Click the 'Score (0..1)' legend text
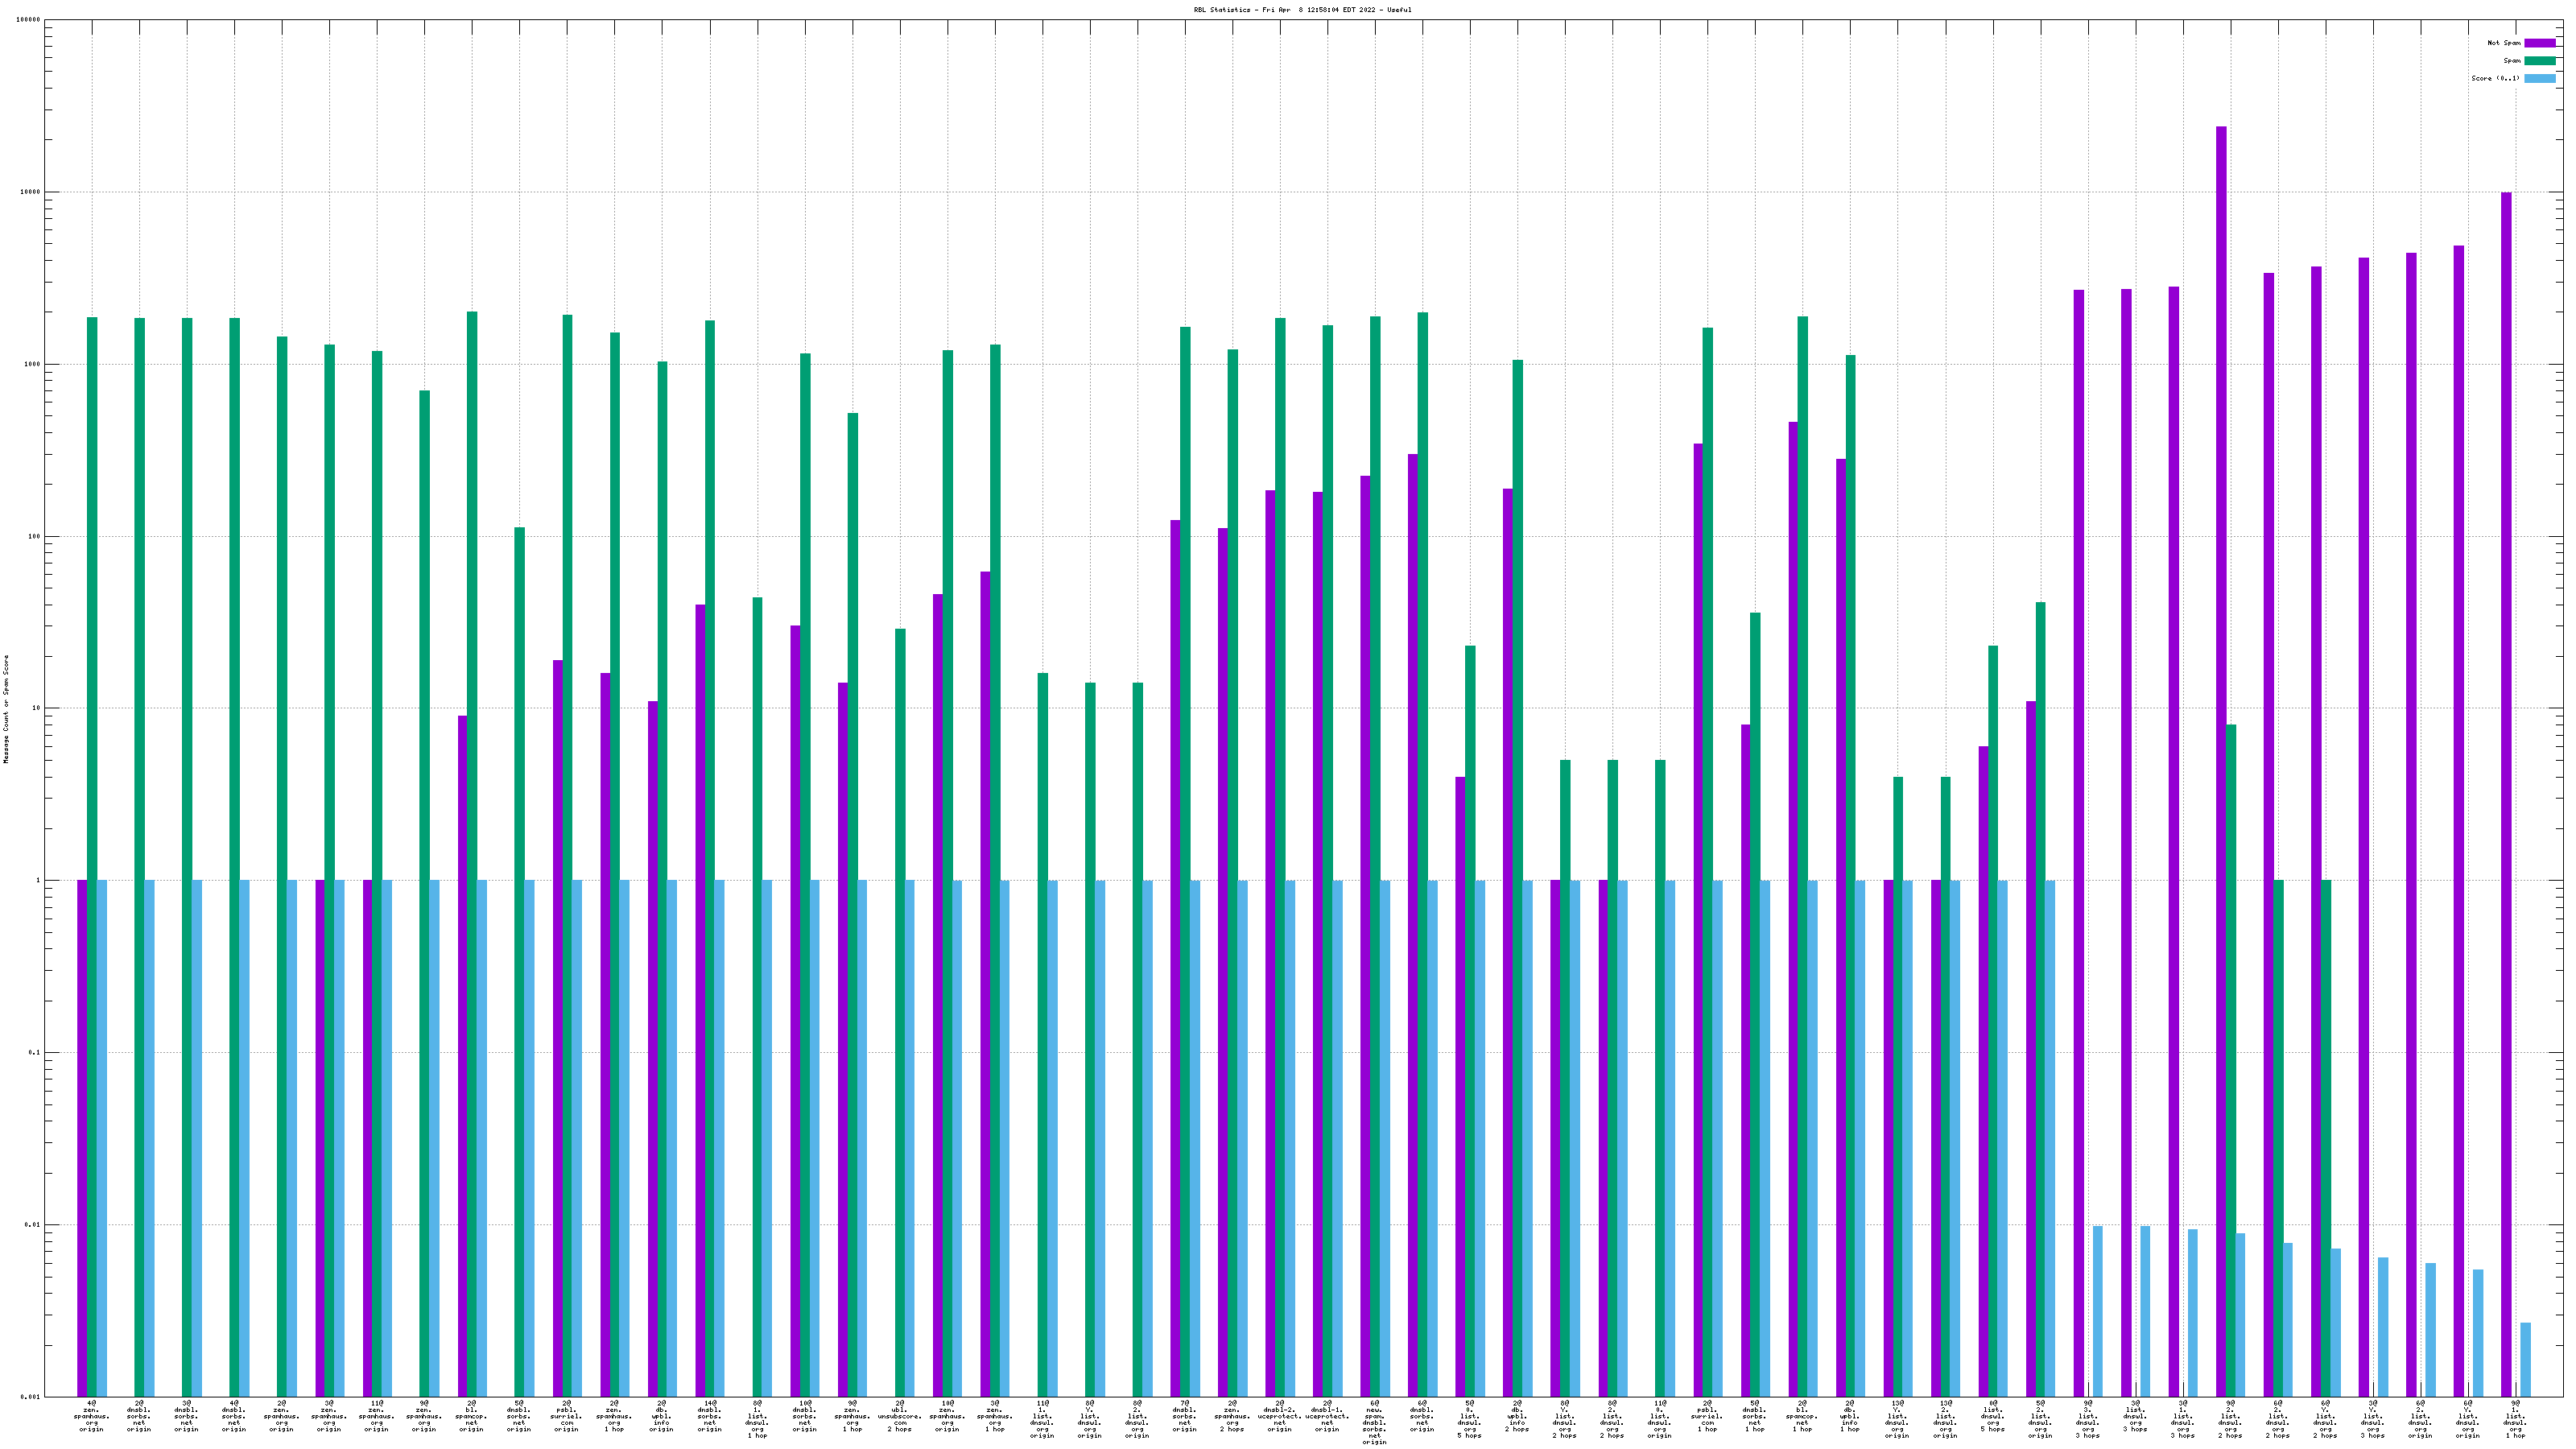 2495,78
